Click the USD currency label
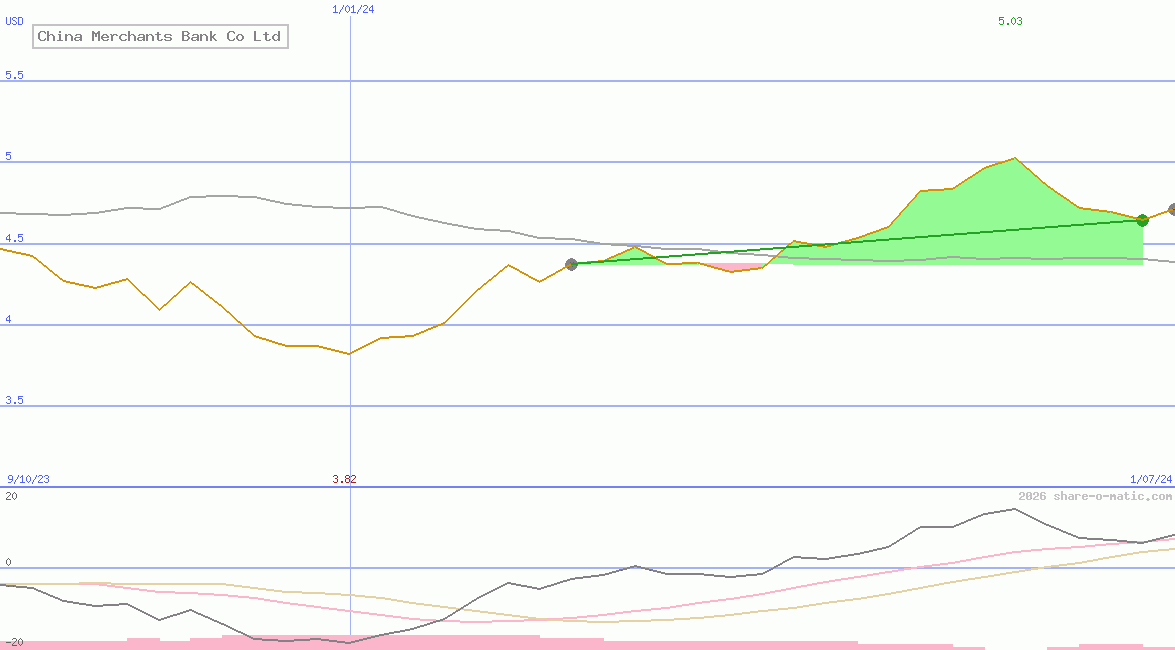The image size is (1175, 650). point(14,21)
